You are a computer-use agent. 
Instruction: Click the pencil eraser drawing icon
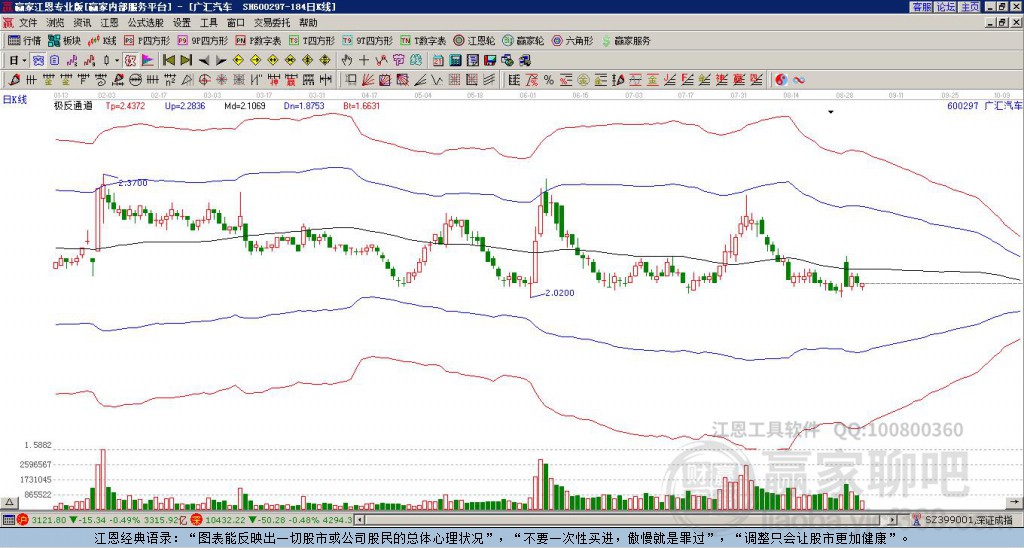click(14, 80)
